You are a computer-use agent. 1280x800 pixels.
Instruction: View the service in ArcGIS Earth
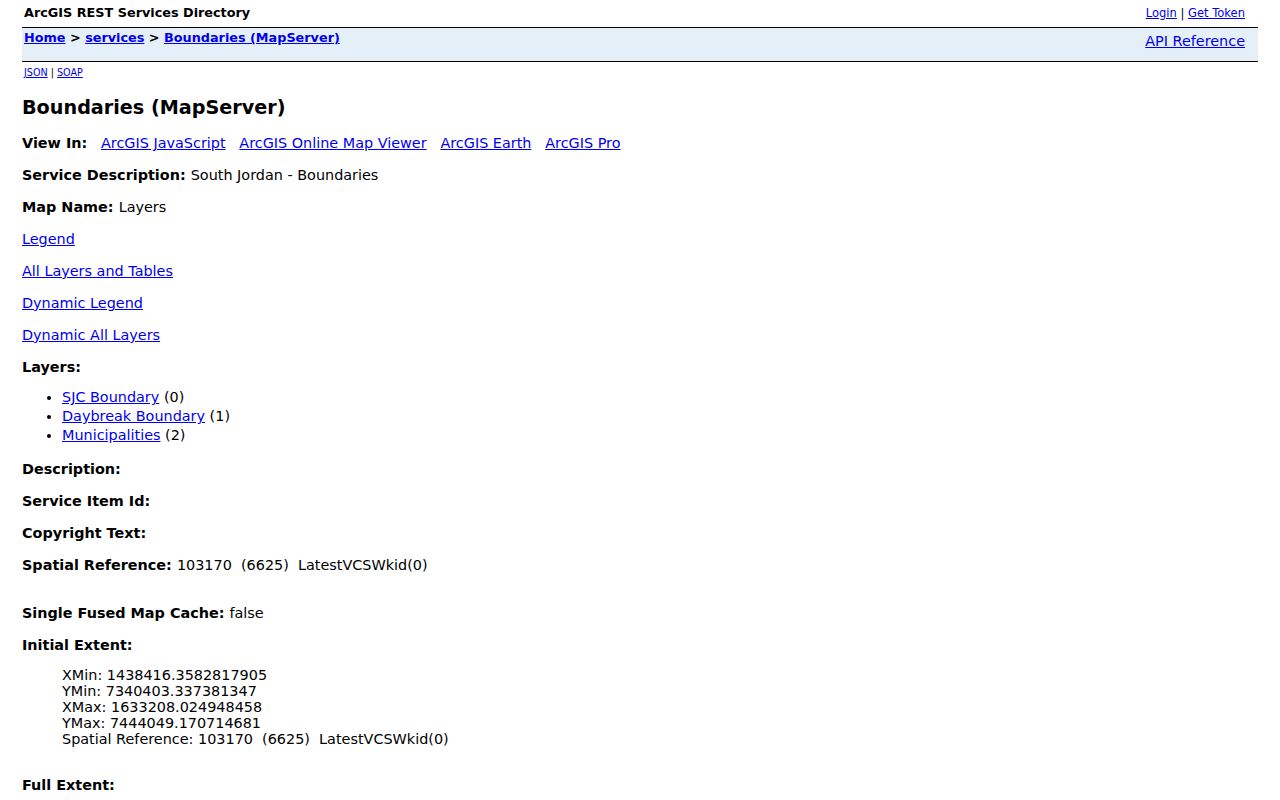pyautogui.click(x=486, y=143)
